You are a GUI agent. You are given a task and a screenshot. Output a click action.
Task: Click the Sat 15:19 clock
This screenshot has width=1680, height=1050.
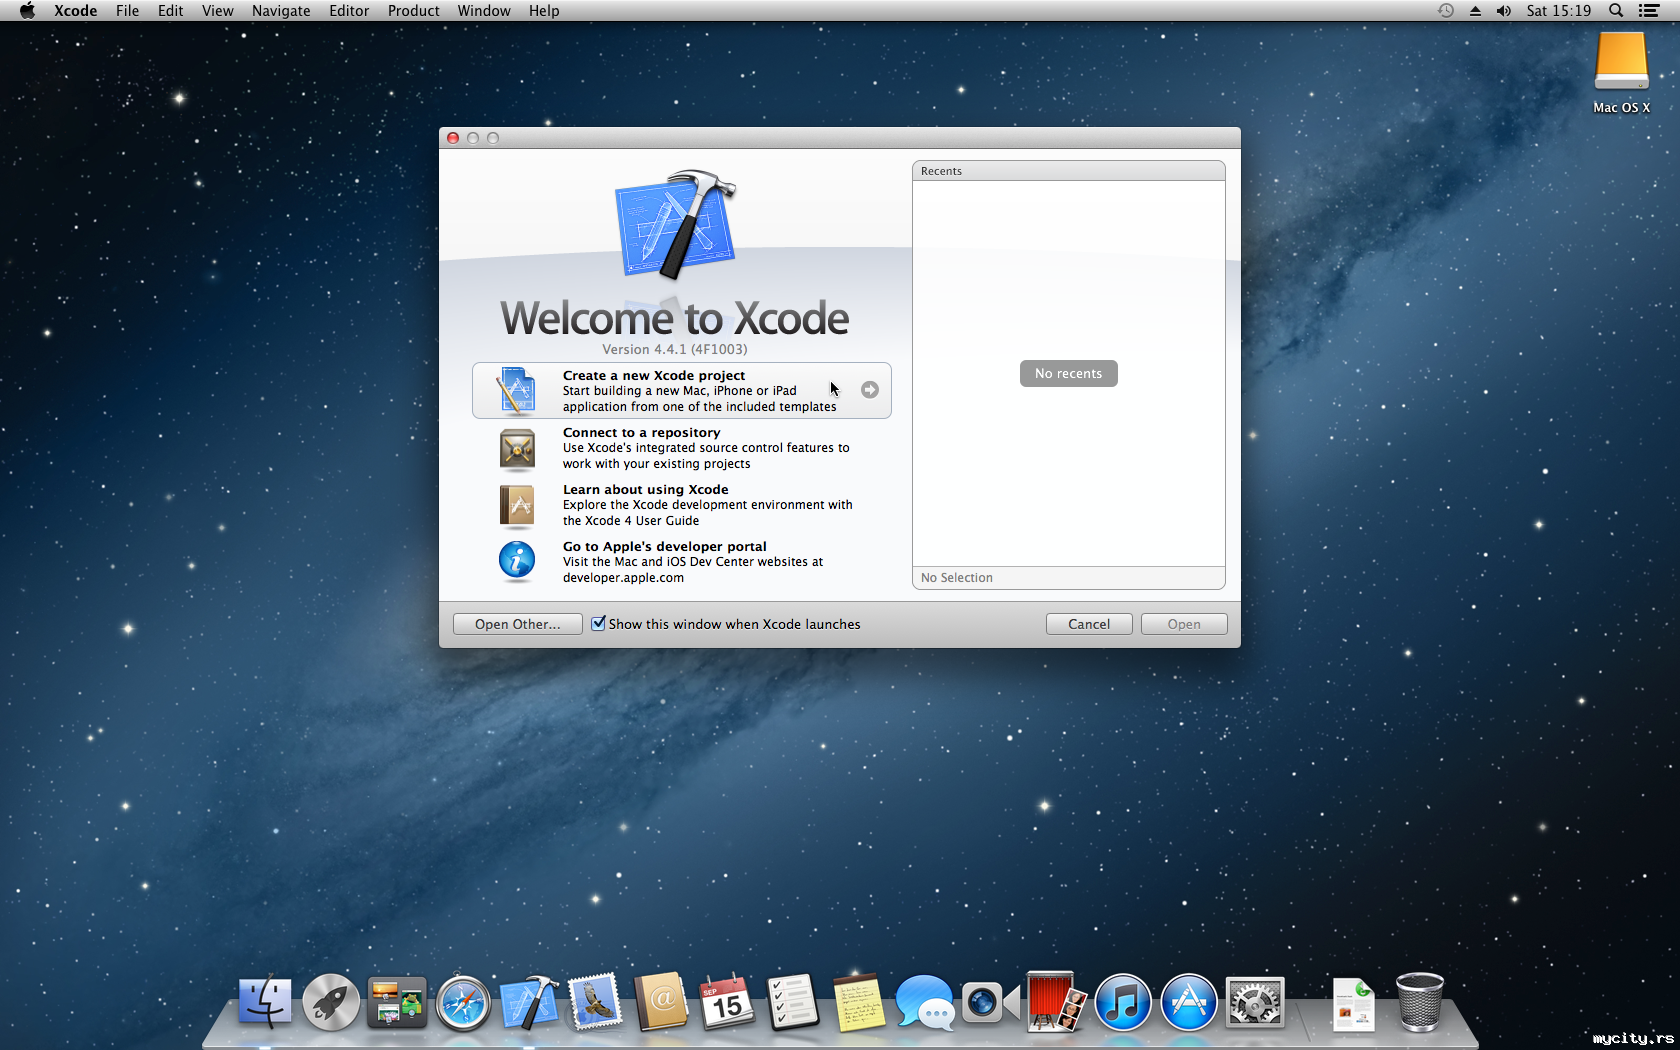[x=1558, y=11]
